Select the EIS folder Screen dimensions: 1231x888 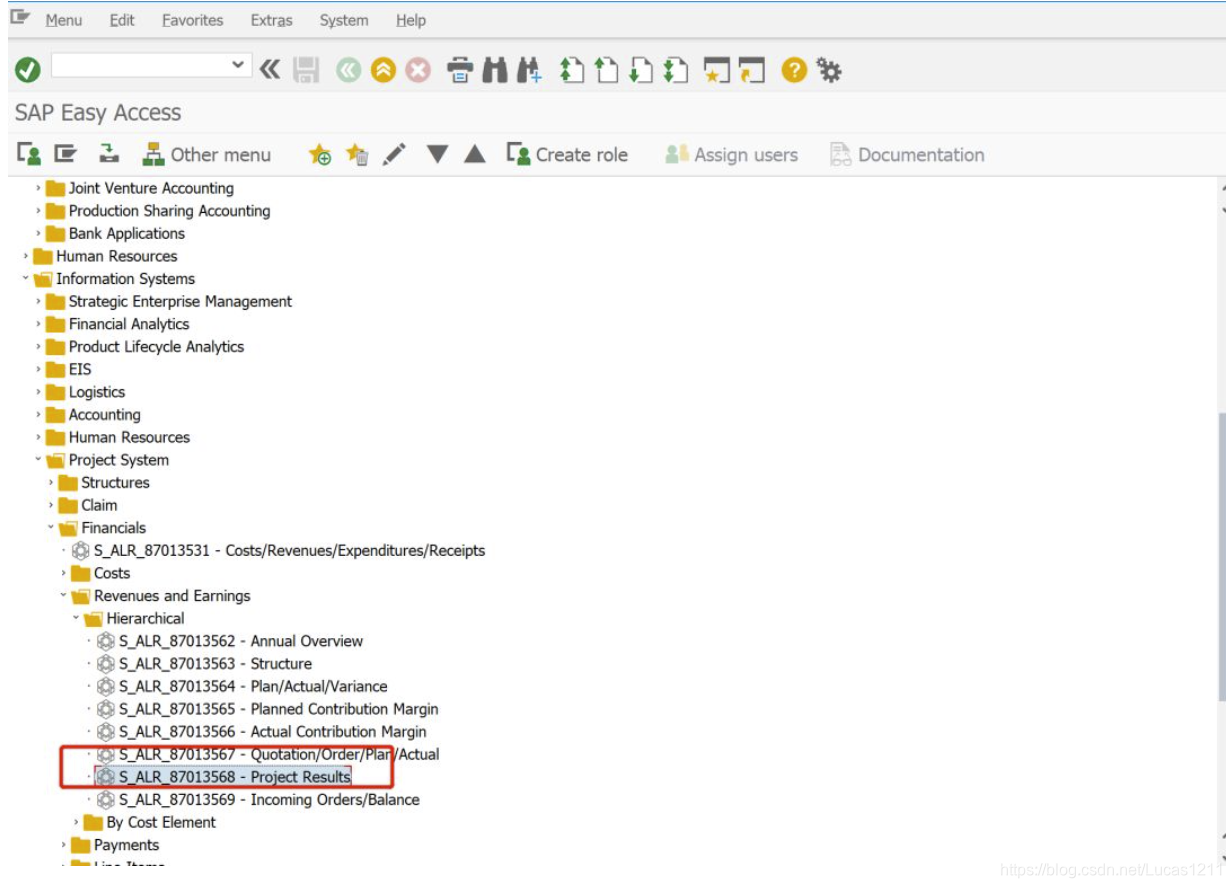[x=80, y=369]
